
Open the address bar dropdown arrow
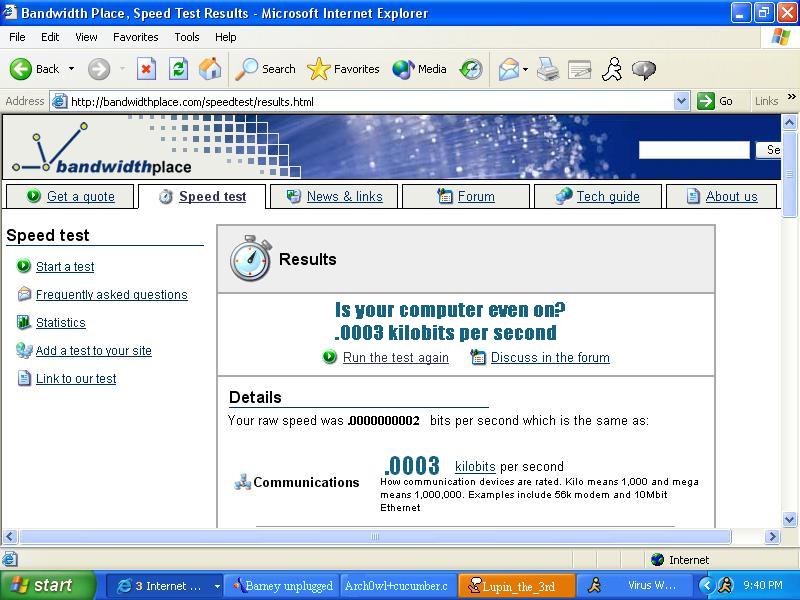pyautogui.click(x=681, y=101)
